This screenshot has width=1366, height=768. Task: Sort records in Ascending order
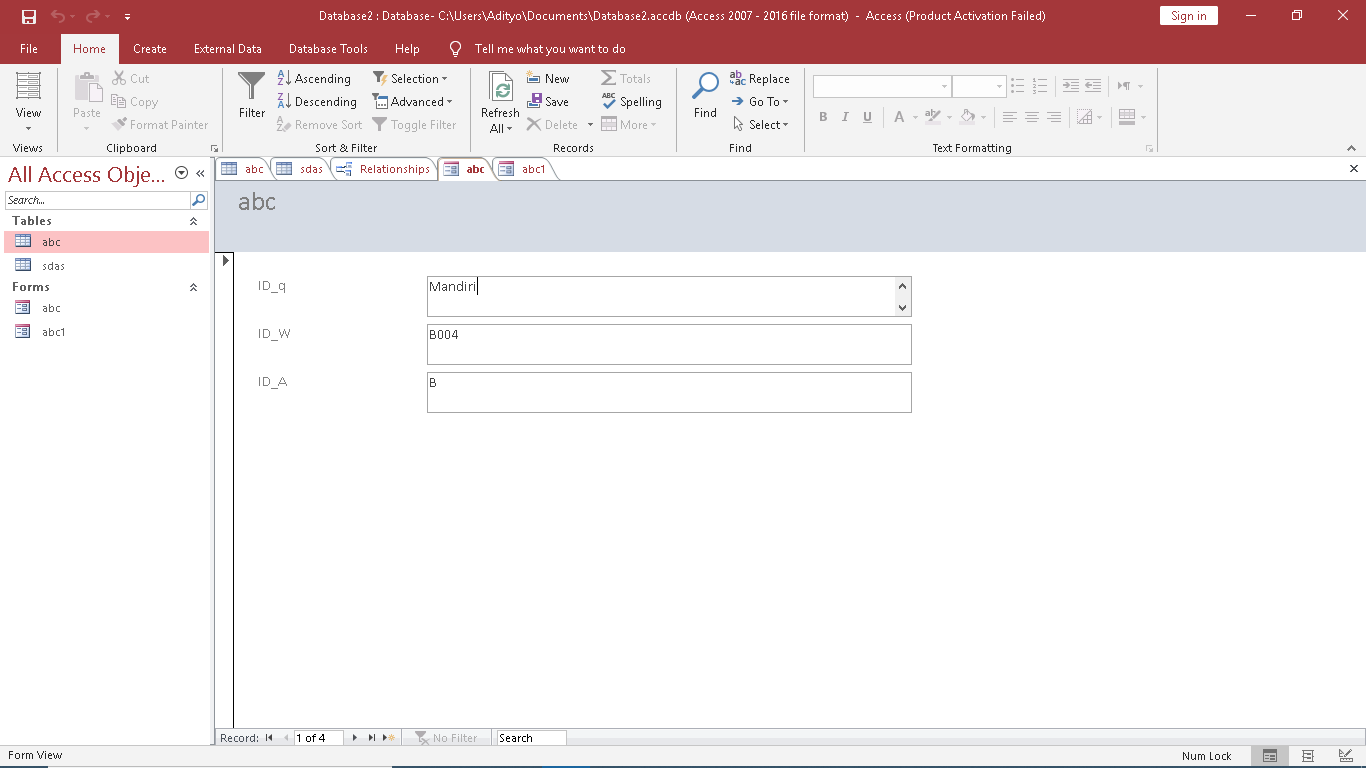[314, 79]
